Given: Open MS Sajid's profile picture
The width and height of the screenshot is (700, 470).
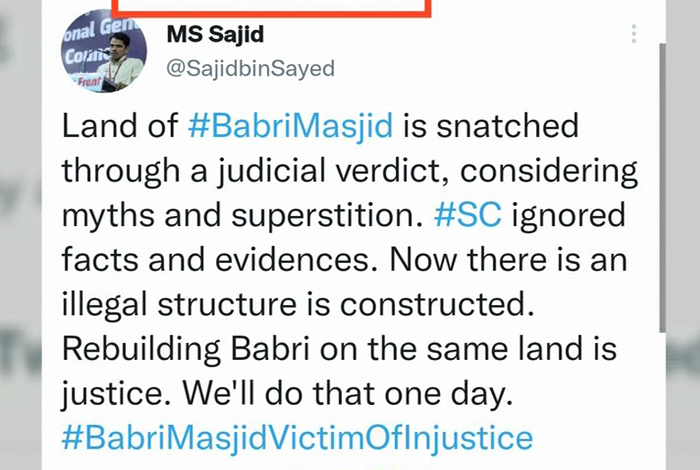Looking at the screenshot, I should coord(104,50).
